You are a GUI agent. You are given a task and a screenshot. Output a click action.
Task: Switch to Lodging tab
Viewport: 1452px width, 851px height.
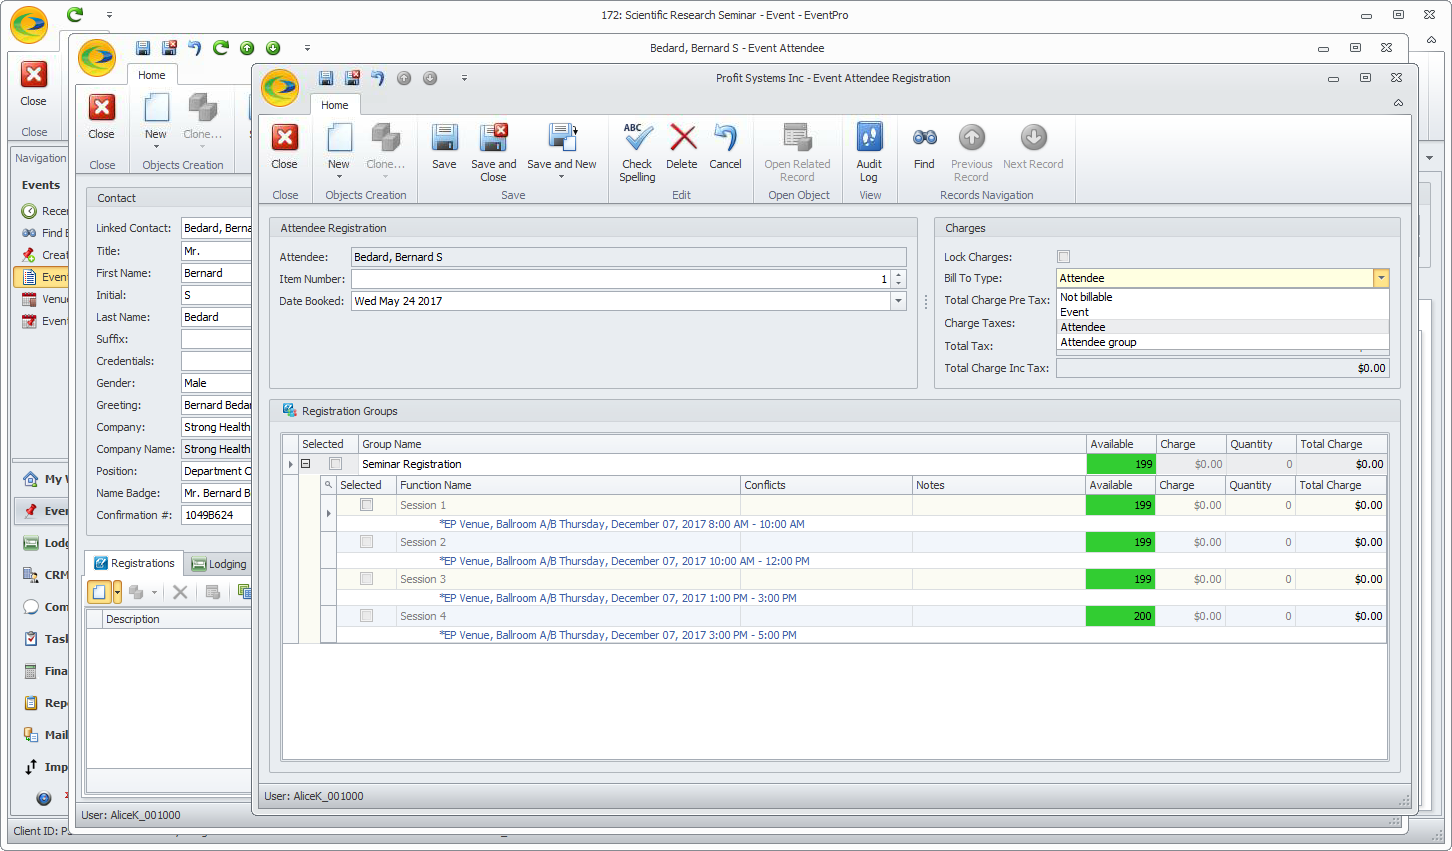coord(219,564)
